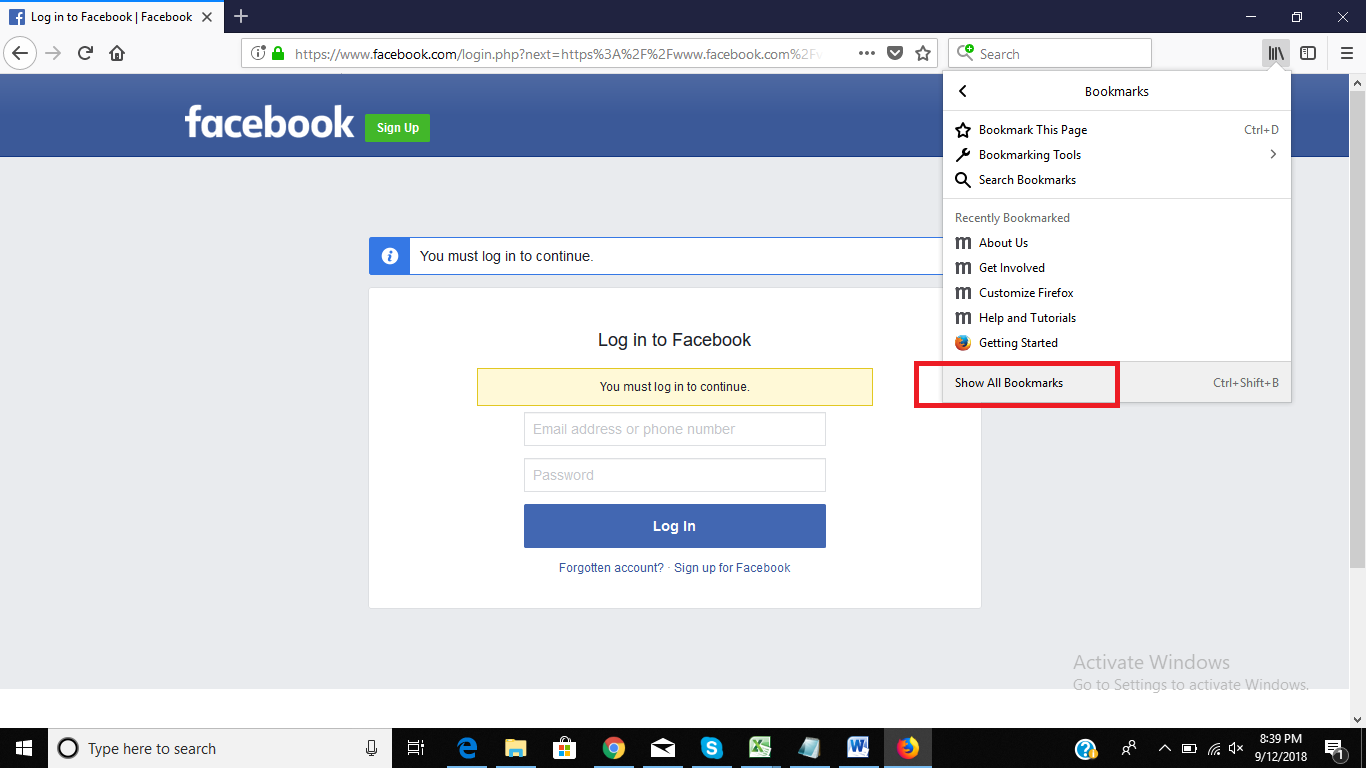Open Sign up for Facebook link
This screenshot has height=768, width=1366.
tap(732, 568)
